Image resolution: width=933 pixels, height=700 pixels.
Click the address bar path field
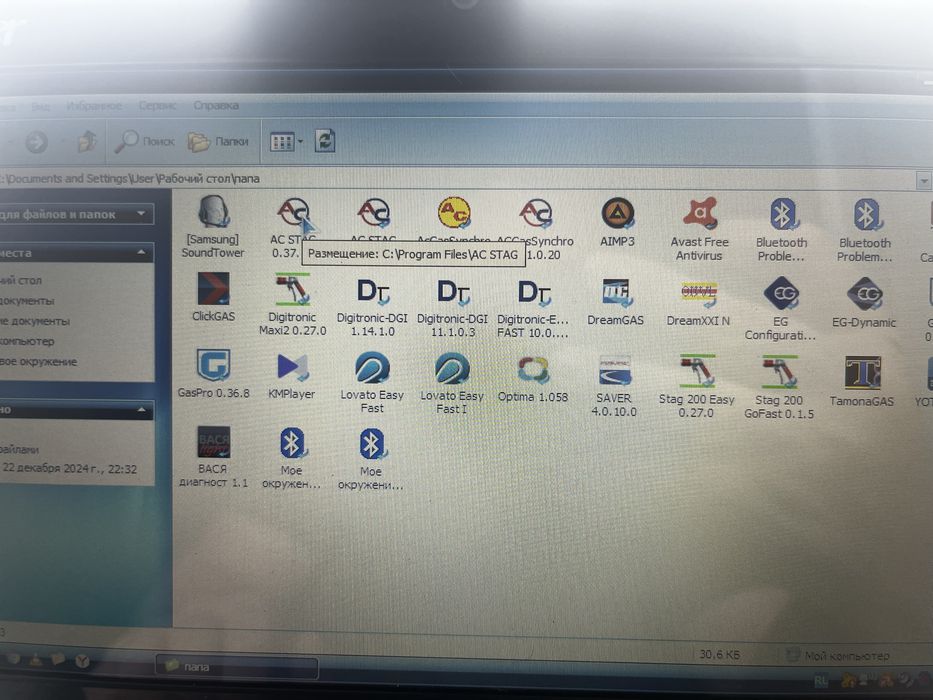[x=457, y=179]
